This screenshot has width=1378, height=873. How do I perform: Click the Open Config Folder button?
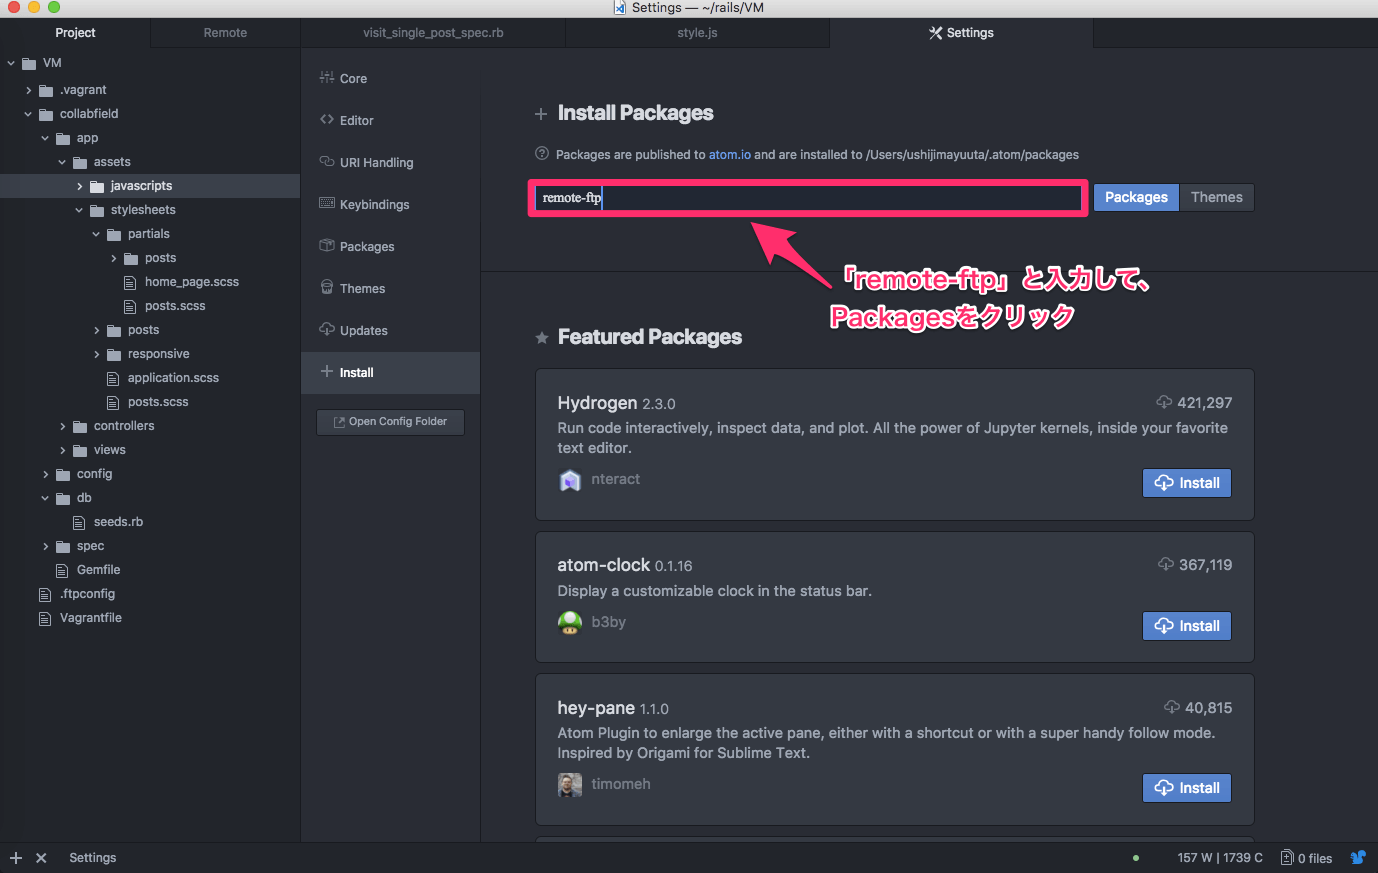click(x=390, y=422)
